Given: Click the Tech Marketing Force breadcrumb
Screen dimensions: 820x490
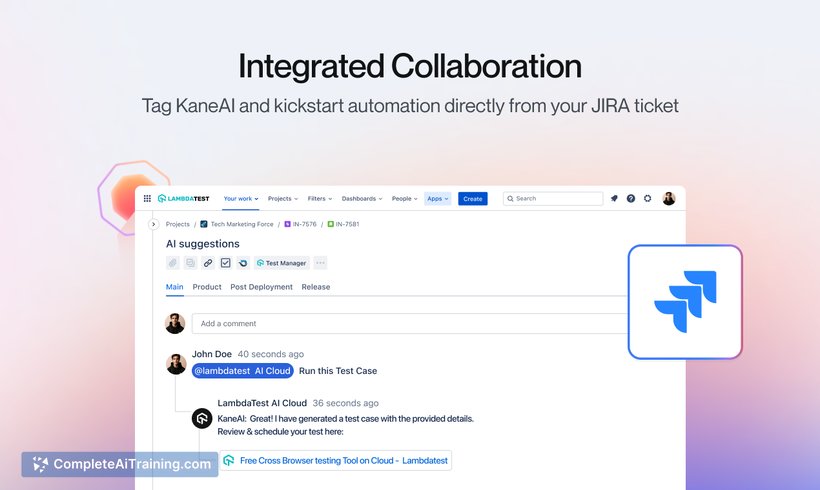Looking at the screenshot, I should [242, 224].
